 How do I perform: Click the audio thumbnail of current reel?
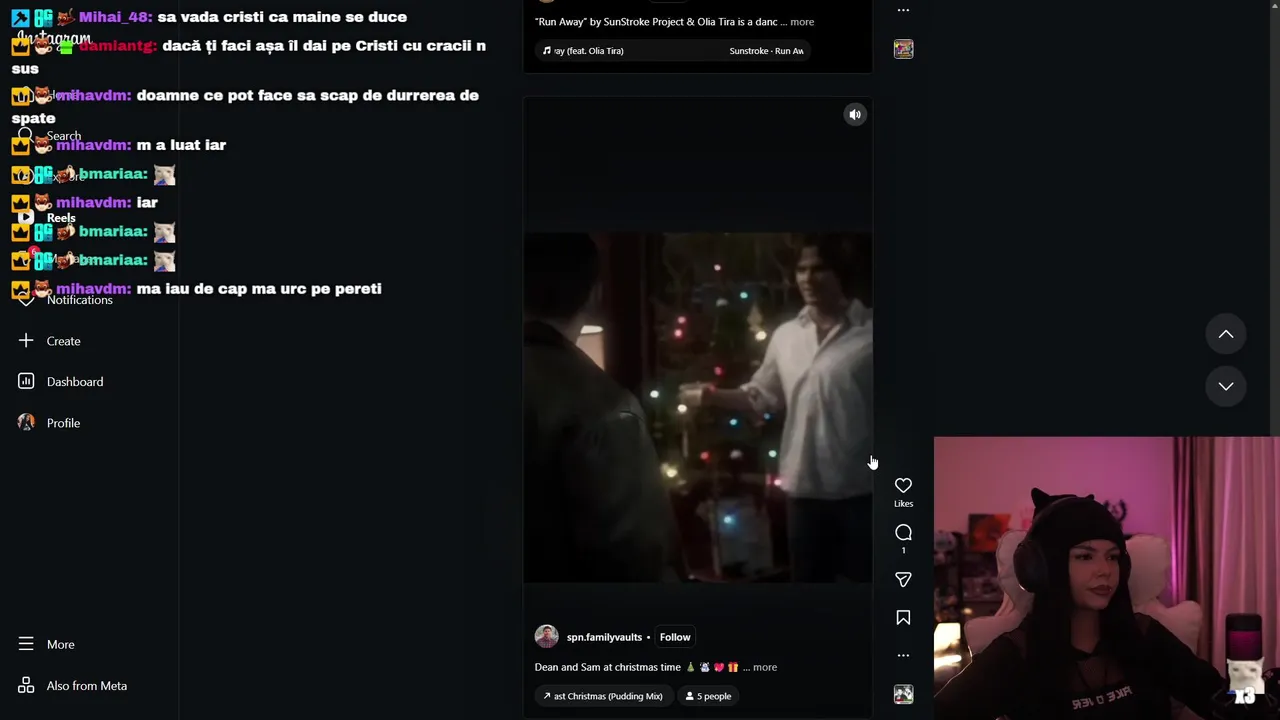point(903,694)
